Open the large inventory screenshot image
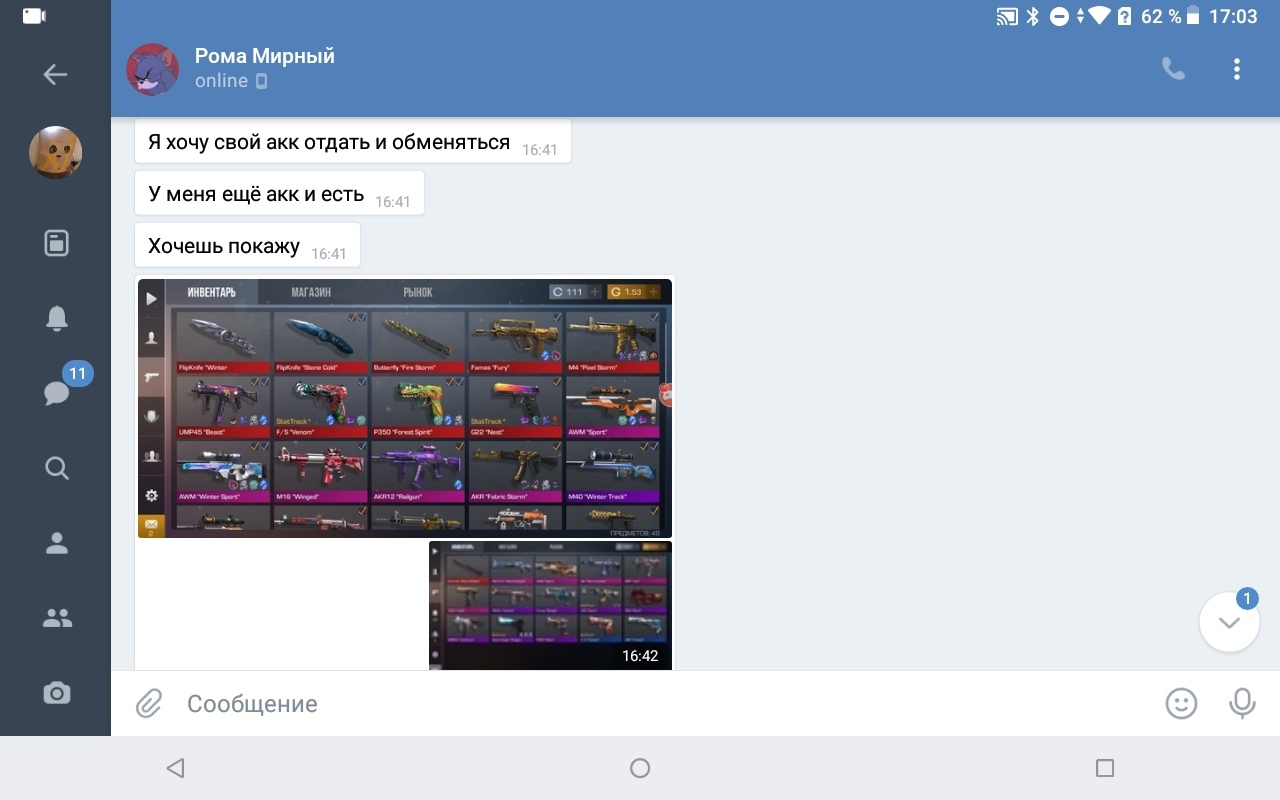The width and height of the screenshot is (1280, 800). click(x=404, y=408)
